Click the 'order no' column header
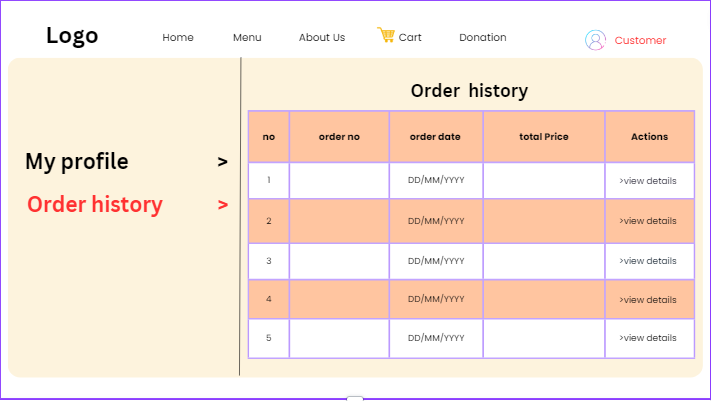The height and width of the screenshot is (401, 711). click(339, 137)
